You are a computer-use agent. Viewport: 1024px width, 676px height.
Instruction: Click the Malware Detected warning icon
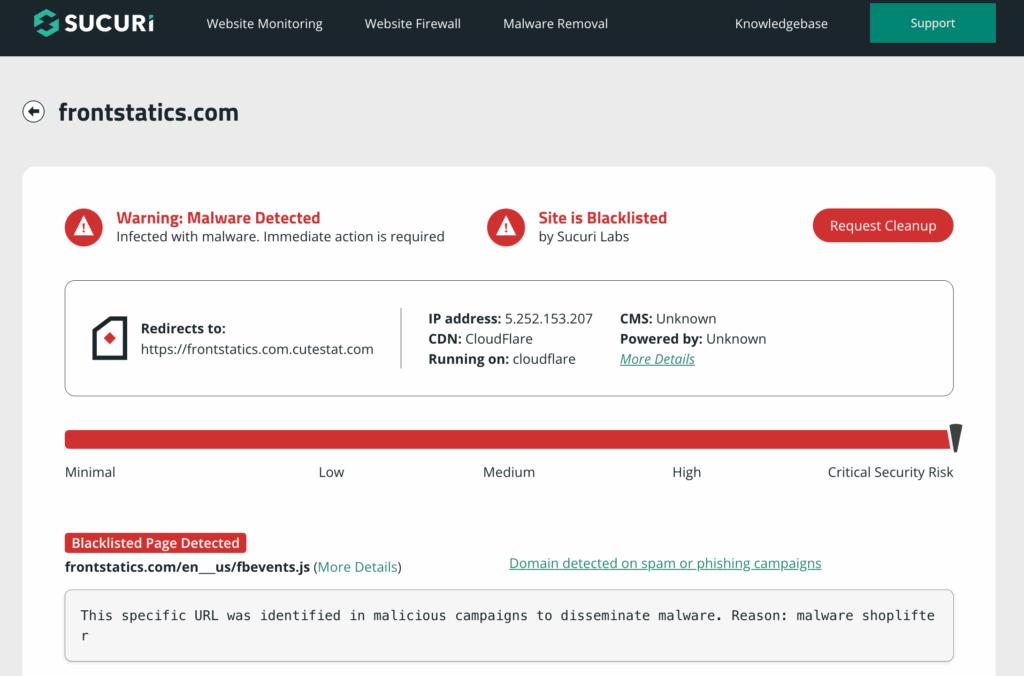[x=84, y=227]
